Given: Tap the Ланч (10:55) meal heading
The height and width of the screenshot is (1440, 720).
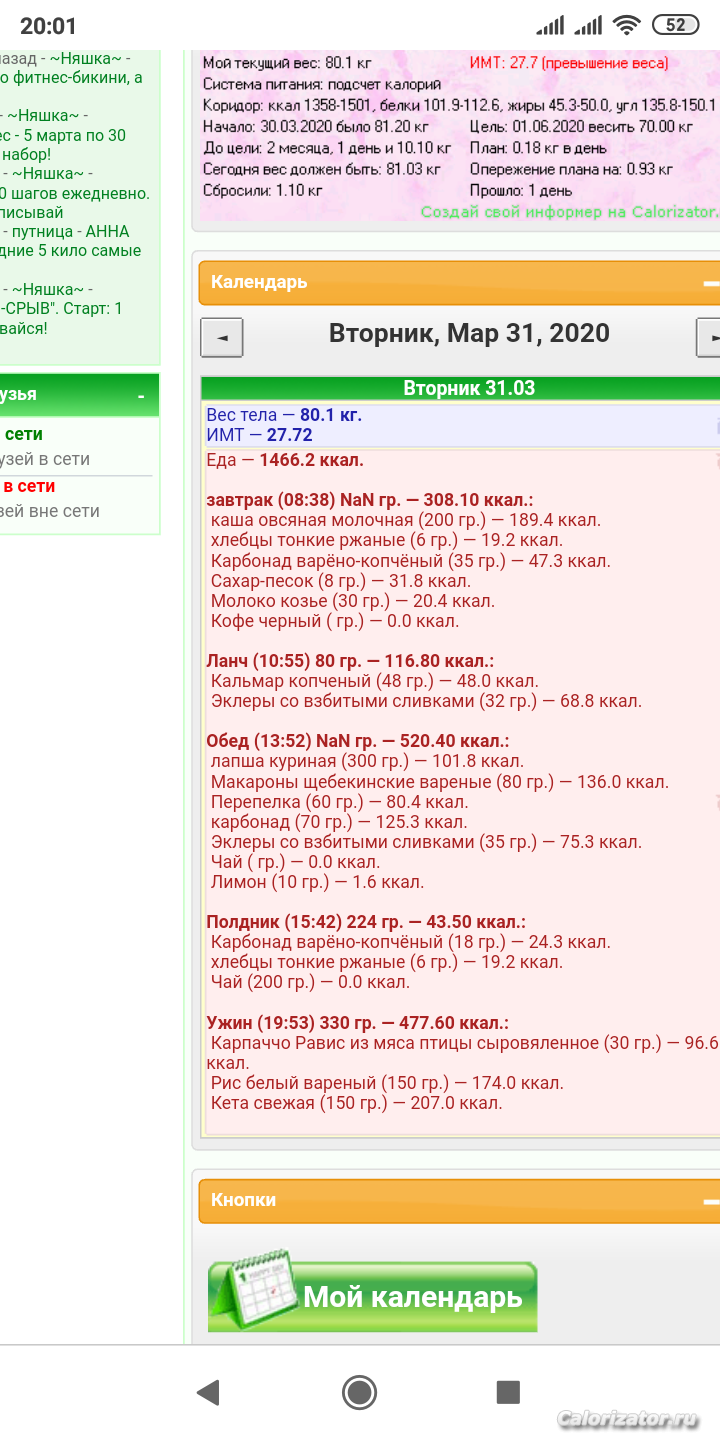Looking at the screenshot, I should pyautogui.click(x=350, y=661).
